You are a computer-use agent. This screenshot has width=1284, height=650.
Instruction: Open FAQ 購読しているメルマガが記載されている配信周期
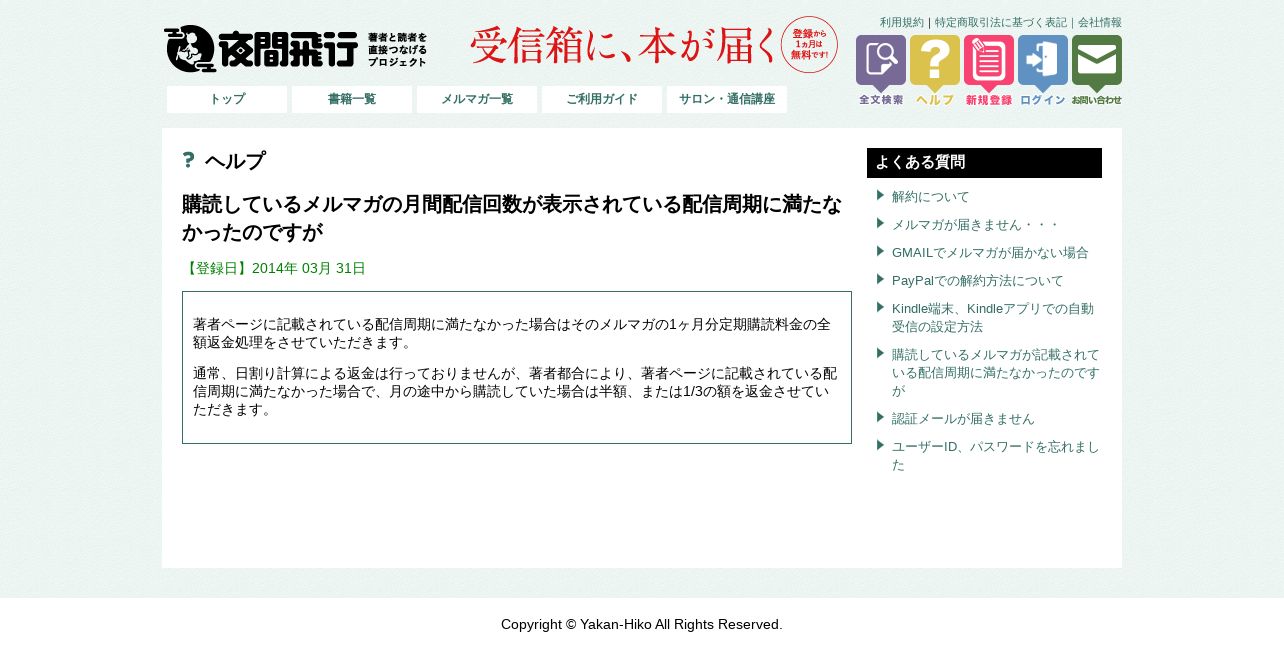(x=996, y=372)
